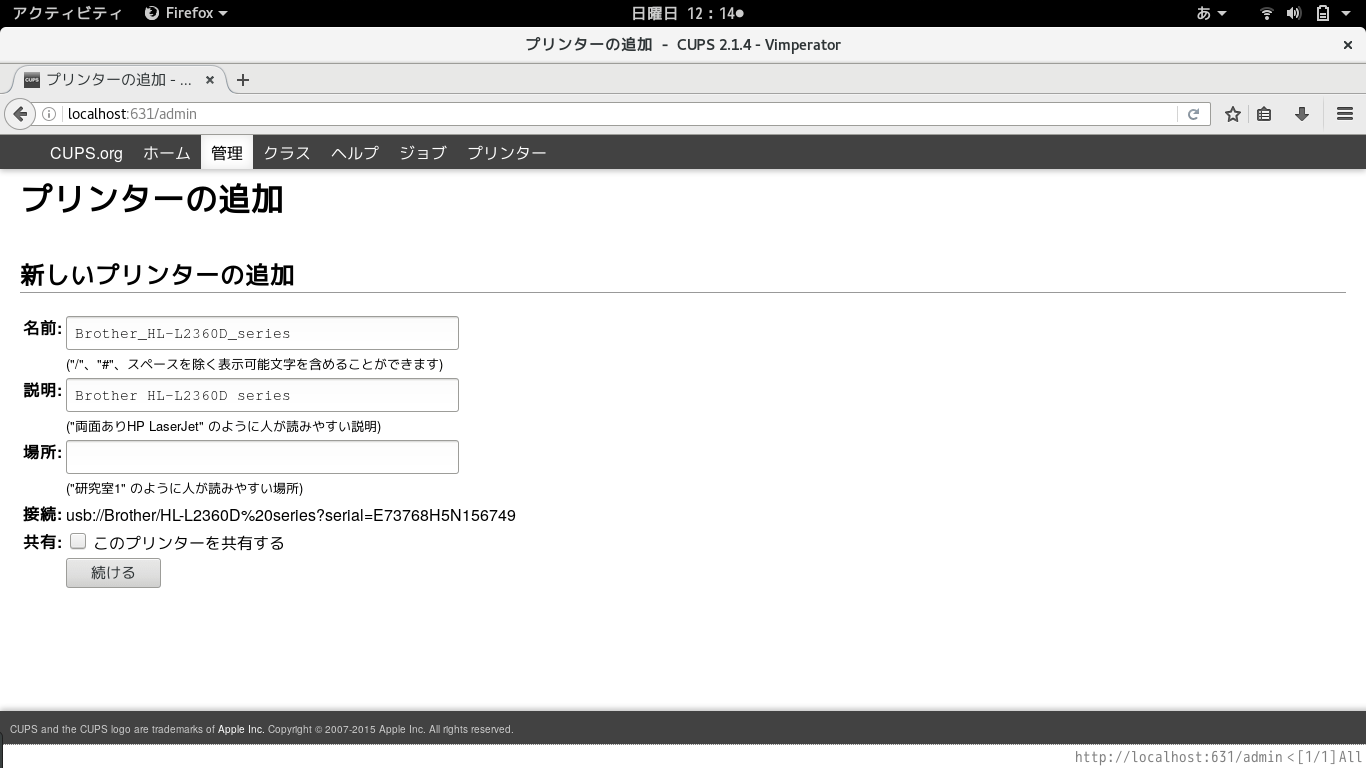This screenshot has width=1366, height=768.
Task: Reload the page with the refresh icon
Action: pos(1193,114)
